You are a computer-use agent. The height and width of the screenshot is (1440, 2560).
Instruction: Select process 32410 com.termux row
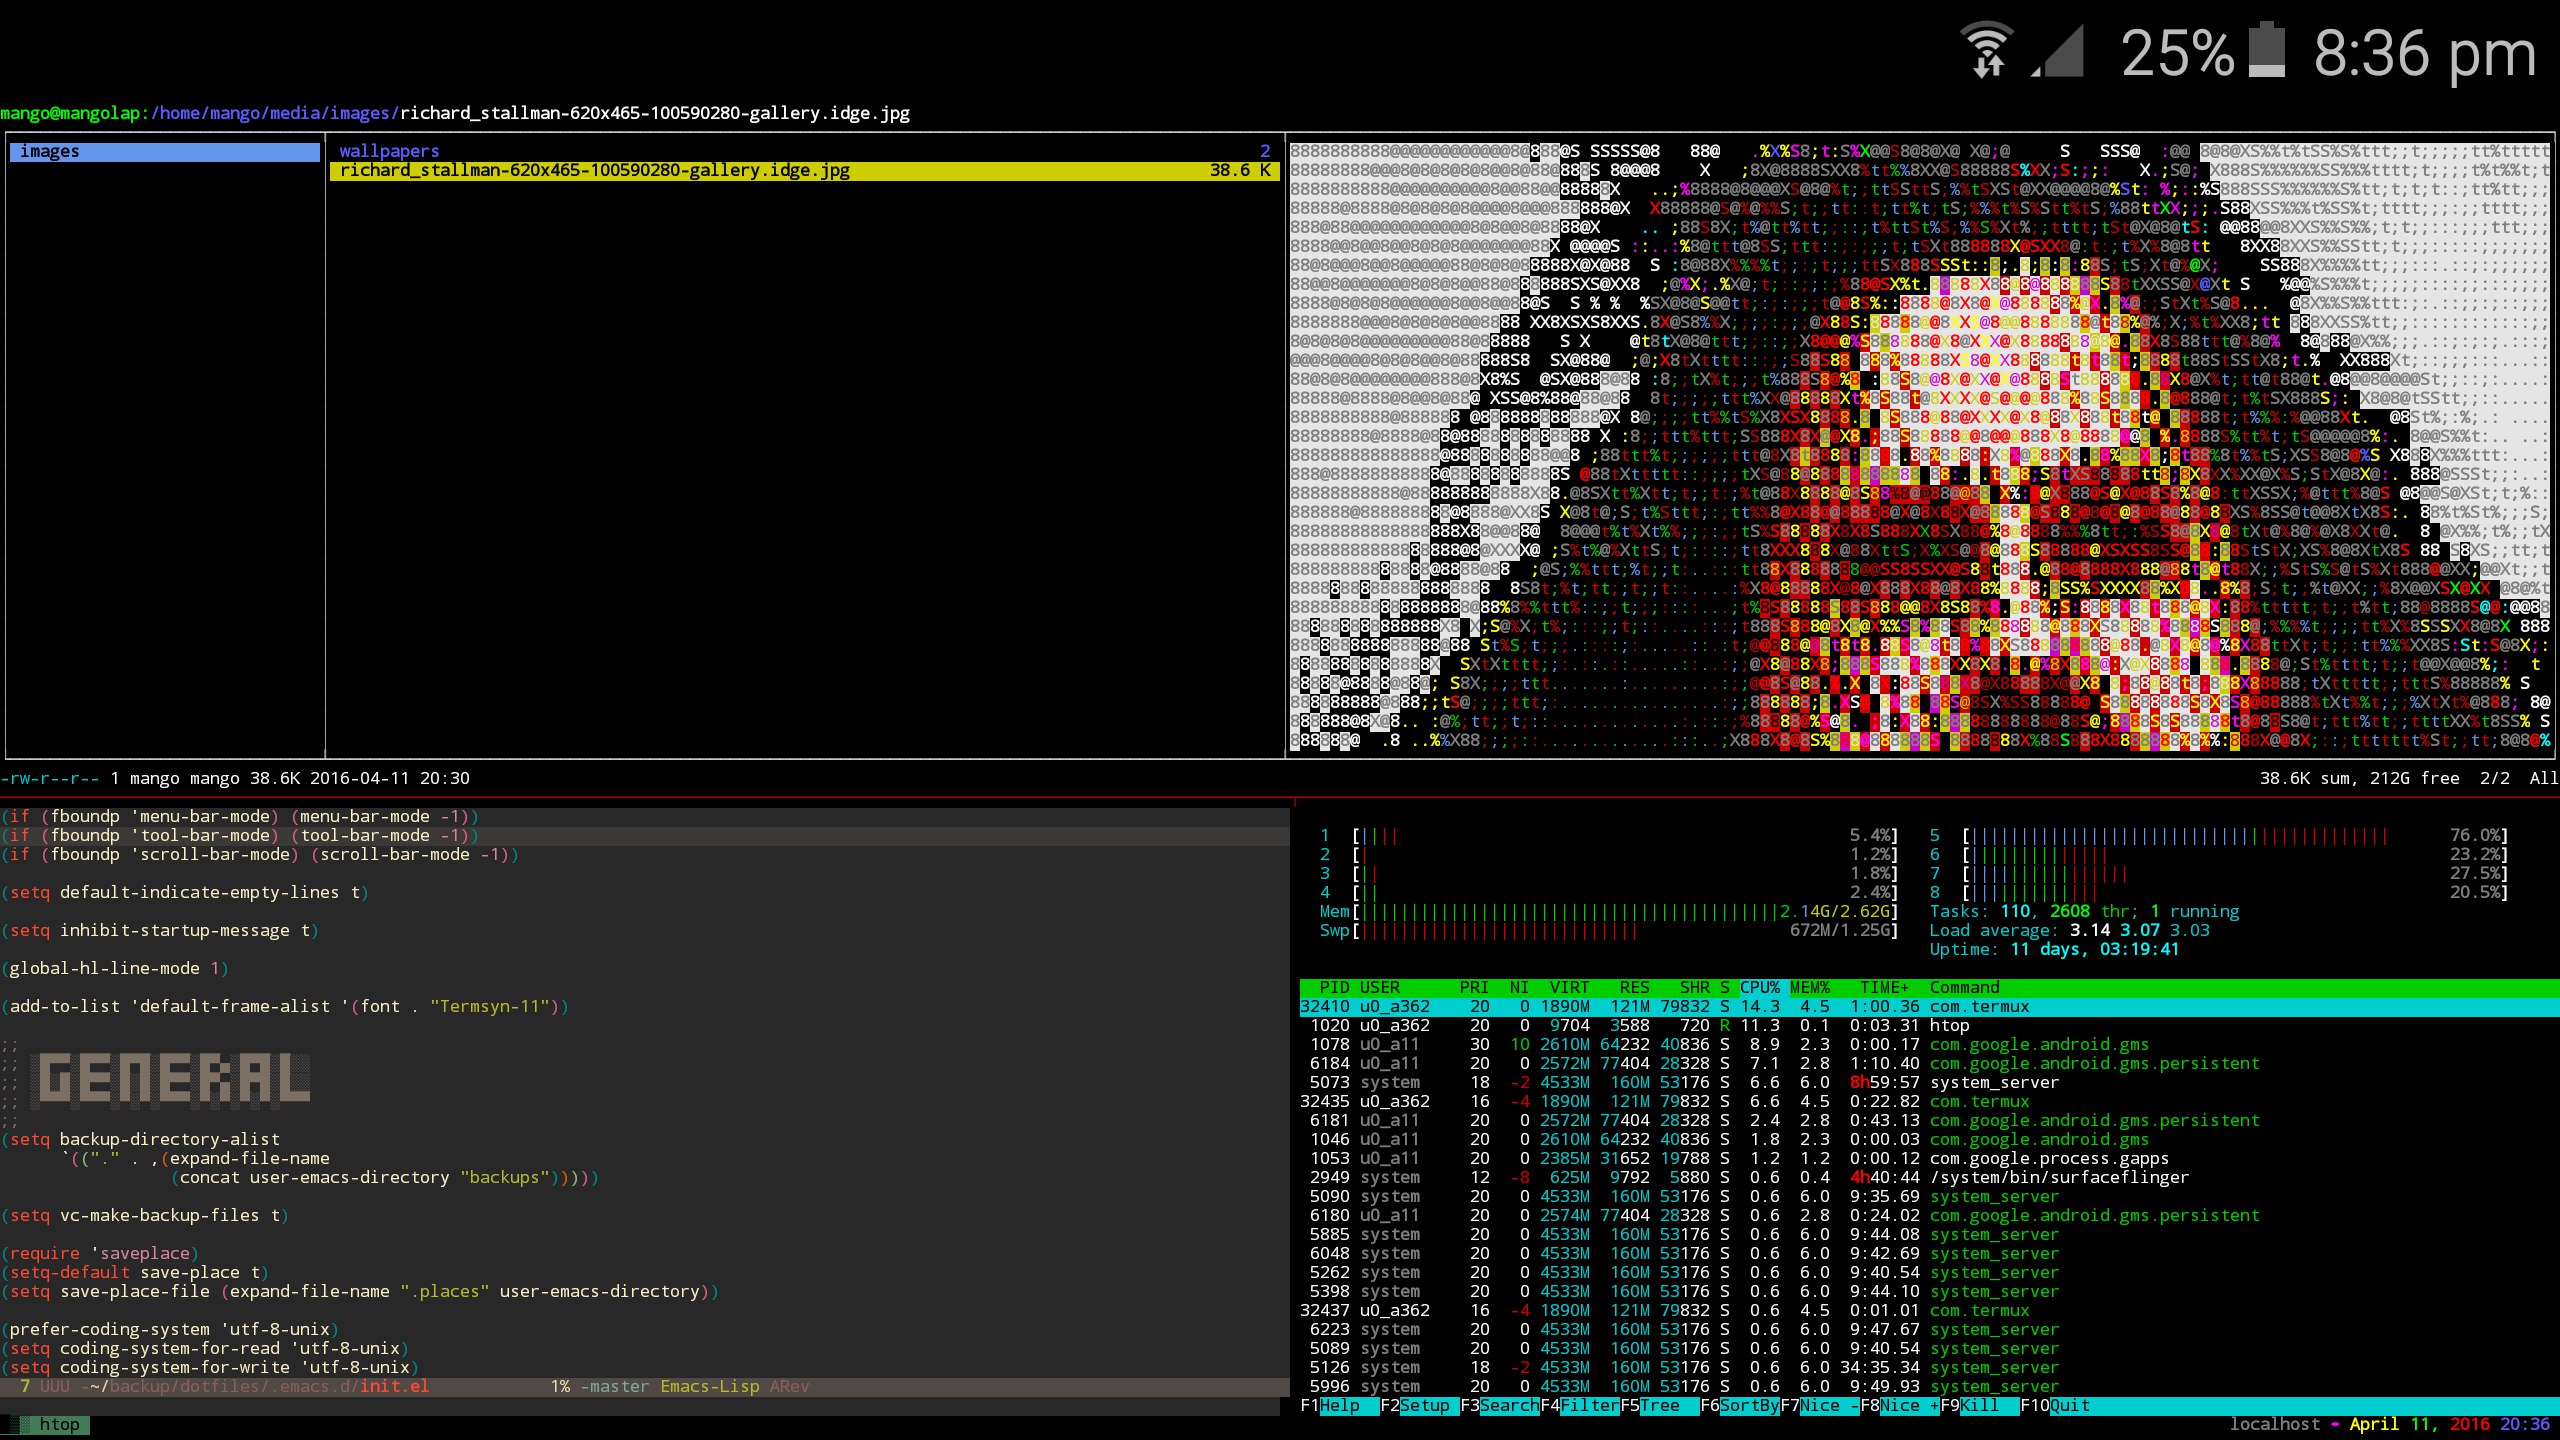click(1930, 1006)
